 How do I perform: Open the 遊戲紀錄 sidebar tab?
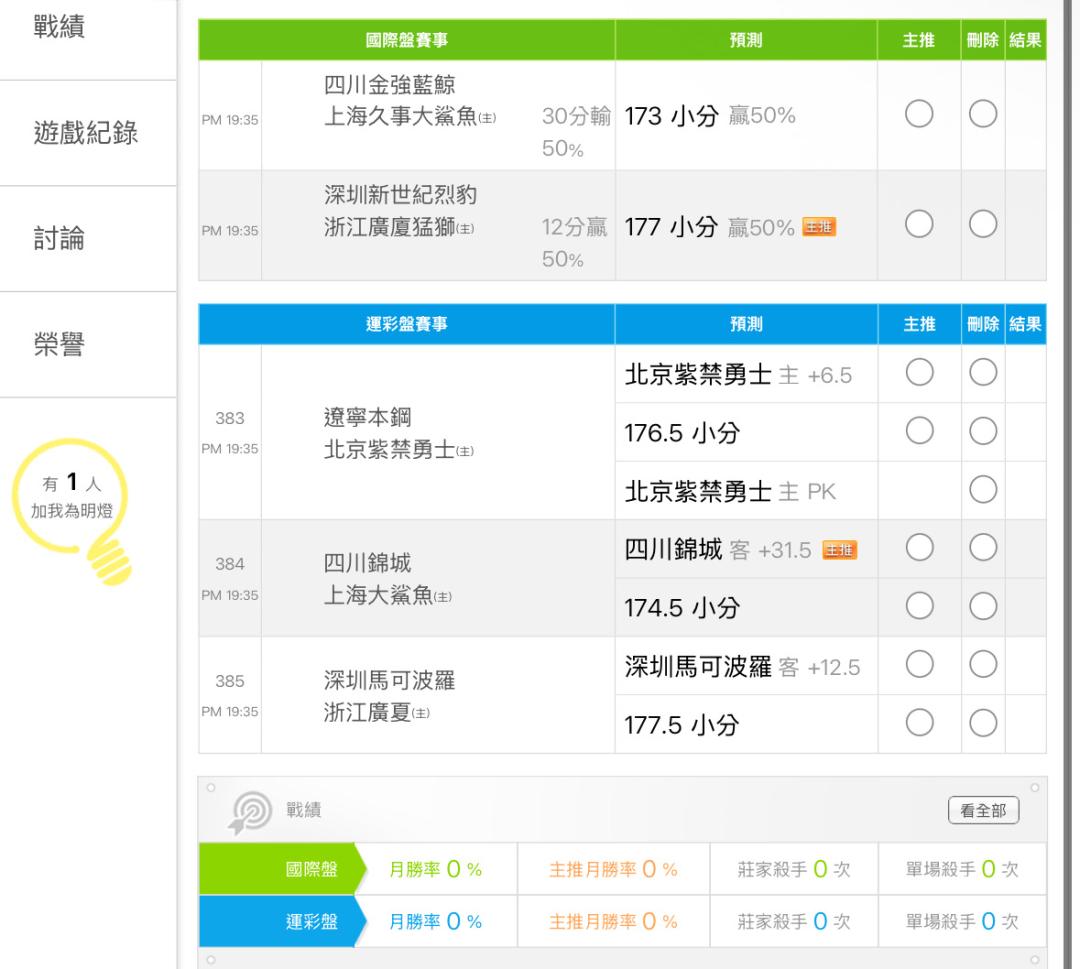click(x=88, y=133)
